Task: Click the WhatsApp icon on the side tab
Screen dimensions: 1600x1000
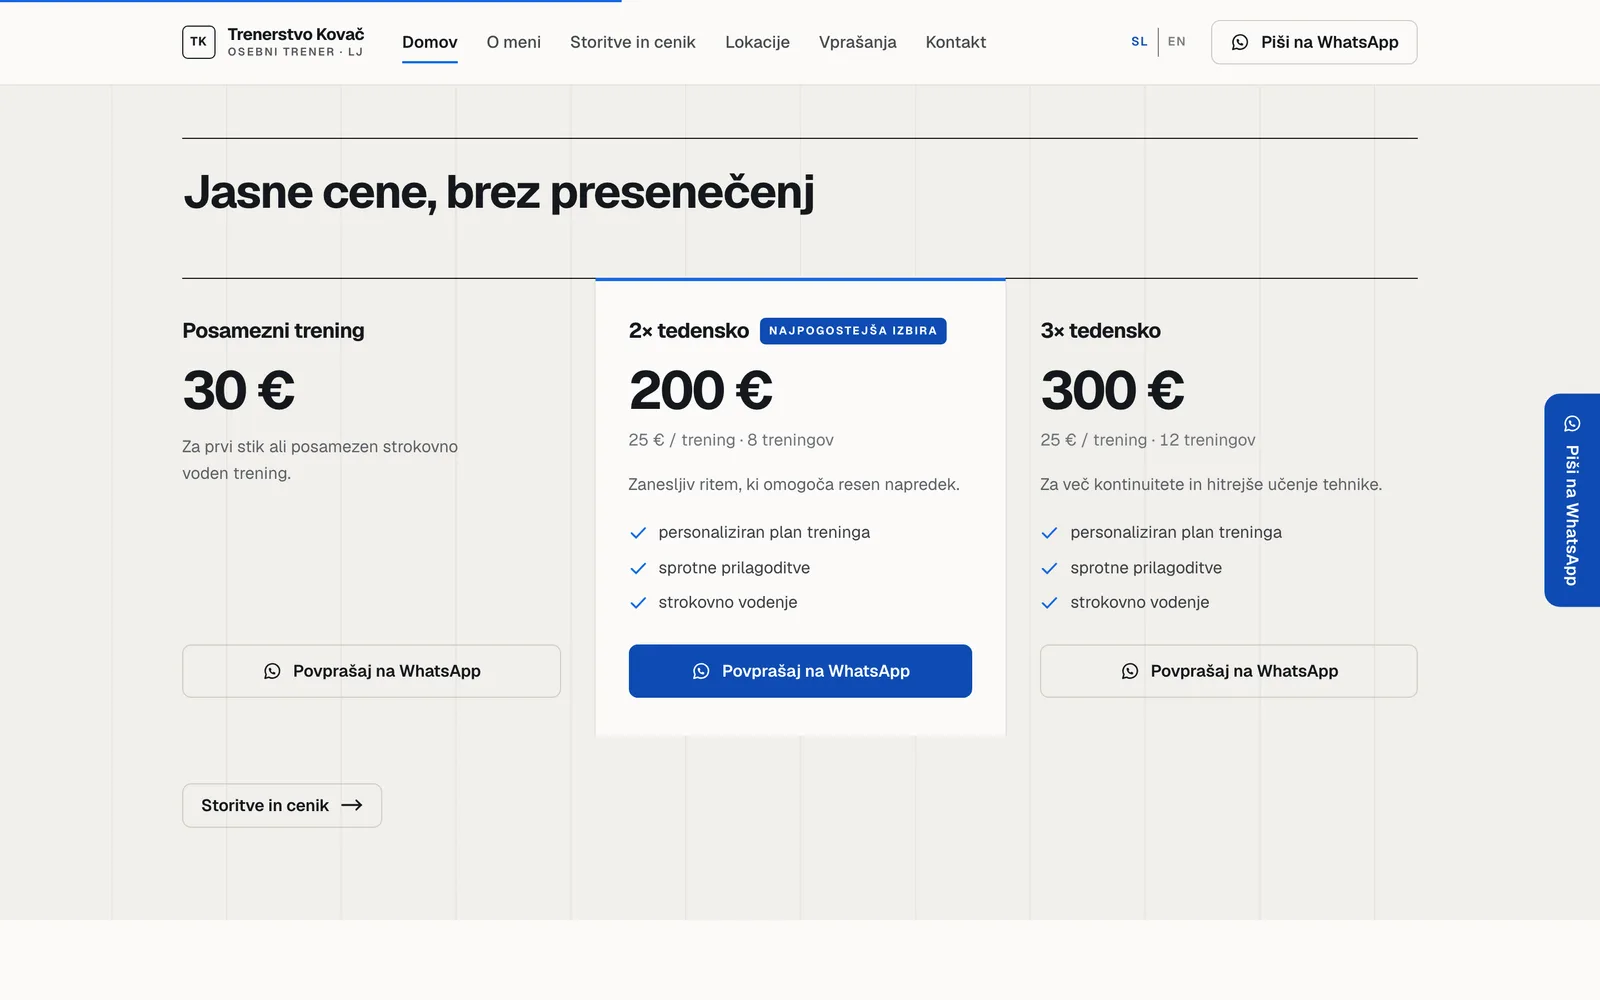Action: 1572,424
